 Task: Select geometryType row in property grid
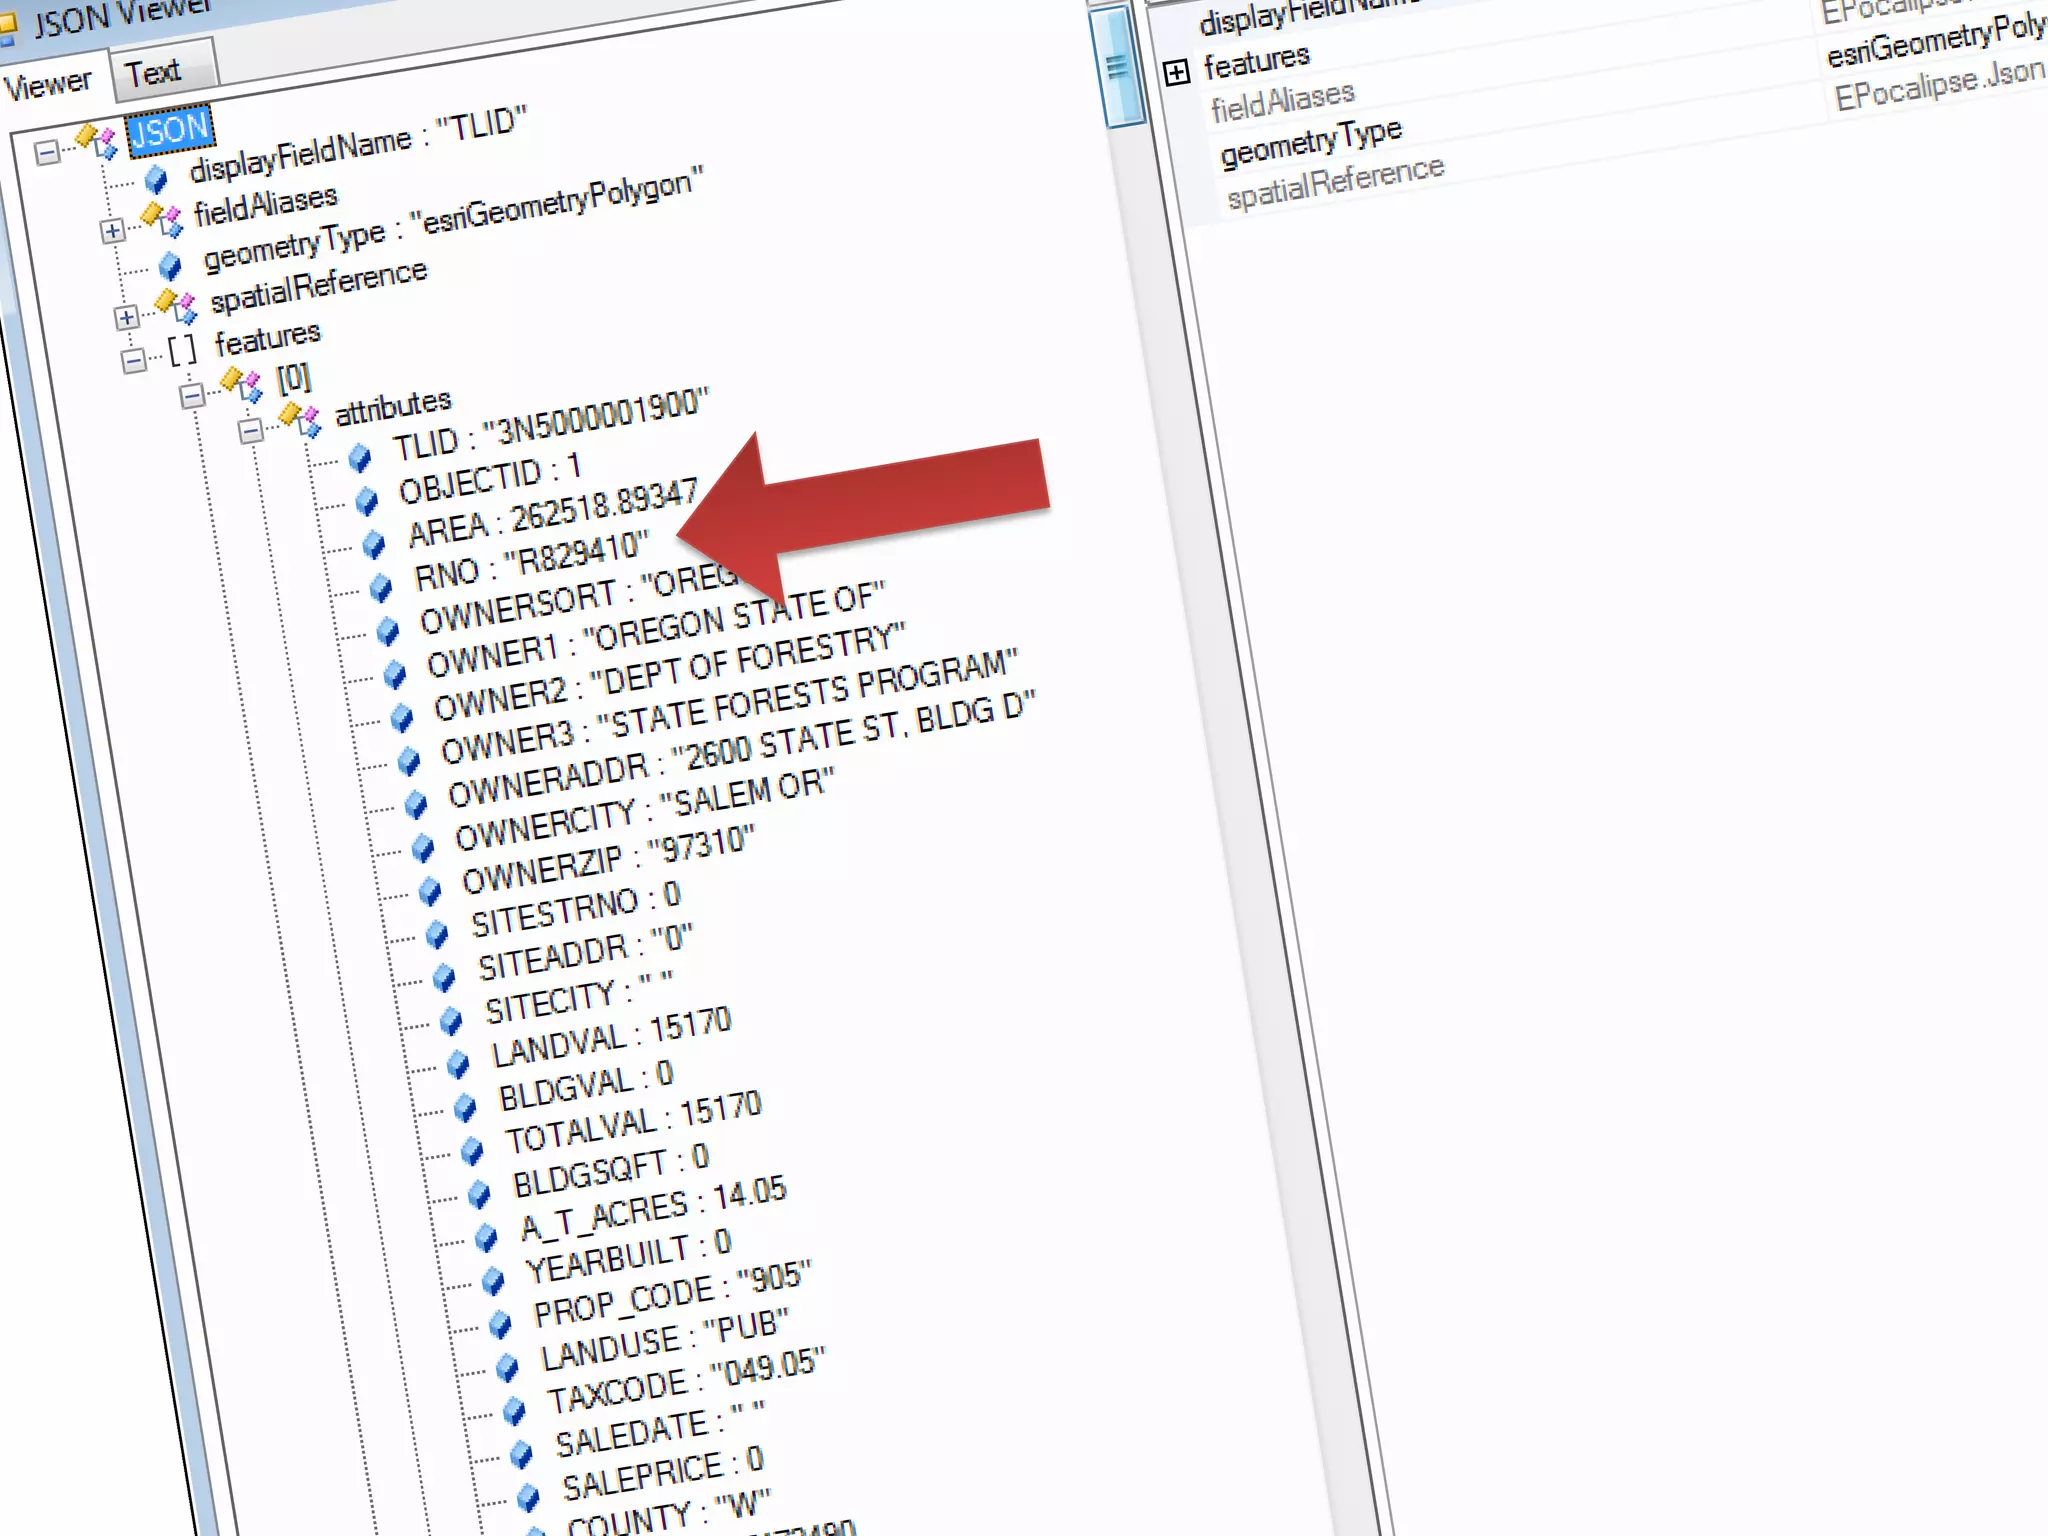coord(1311,142)
